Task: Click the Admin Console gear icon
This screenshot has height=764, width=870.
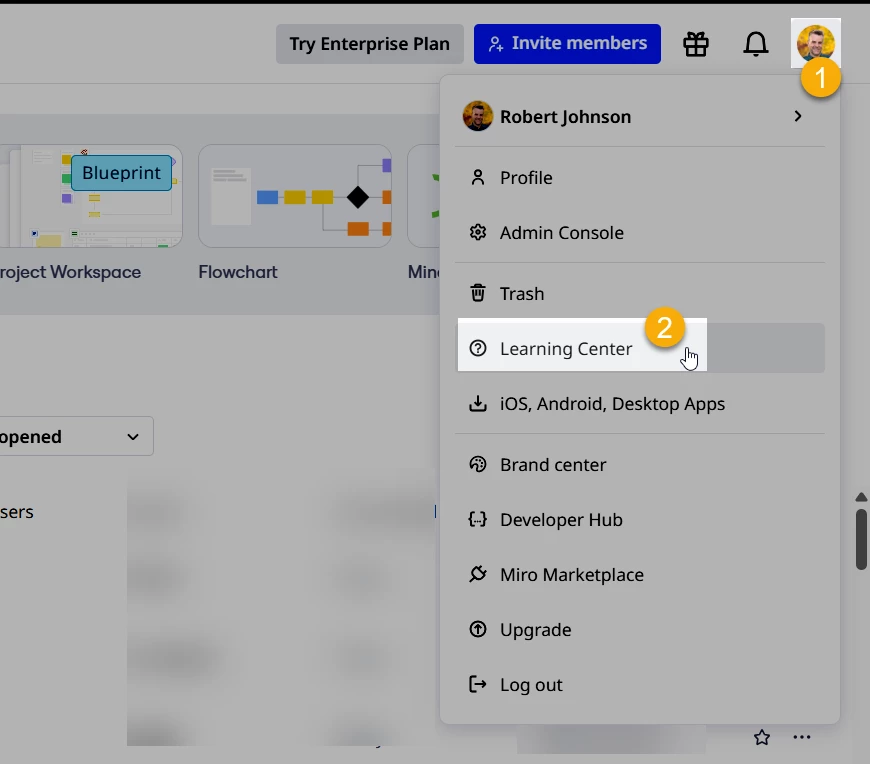Action: [478, 232]
